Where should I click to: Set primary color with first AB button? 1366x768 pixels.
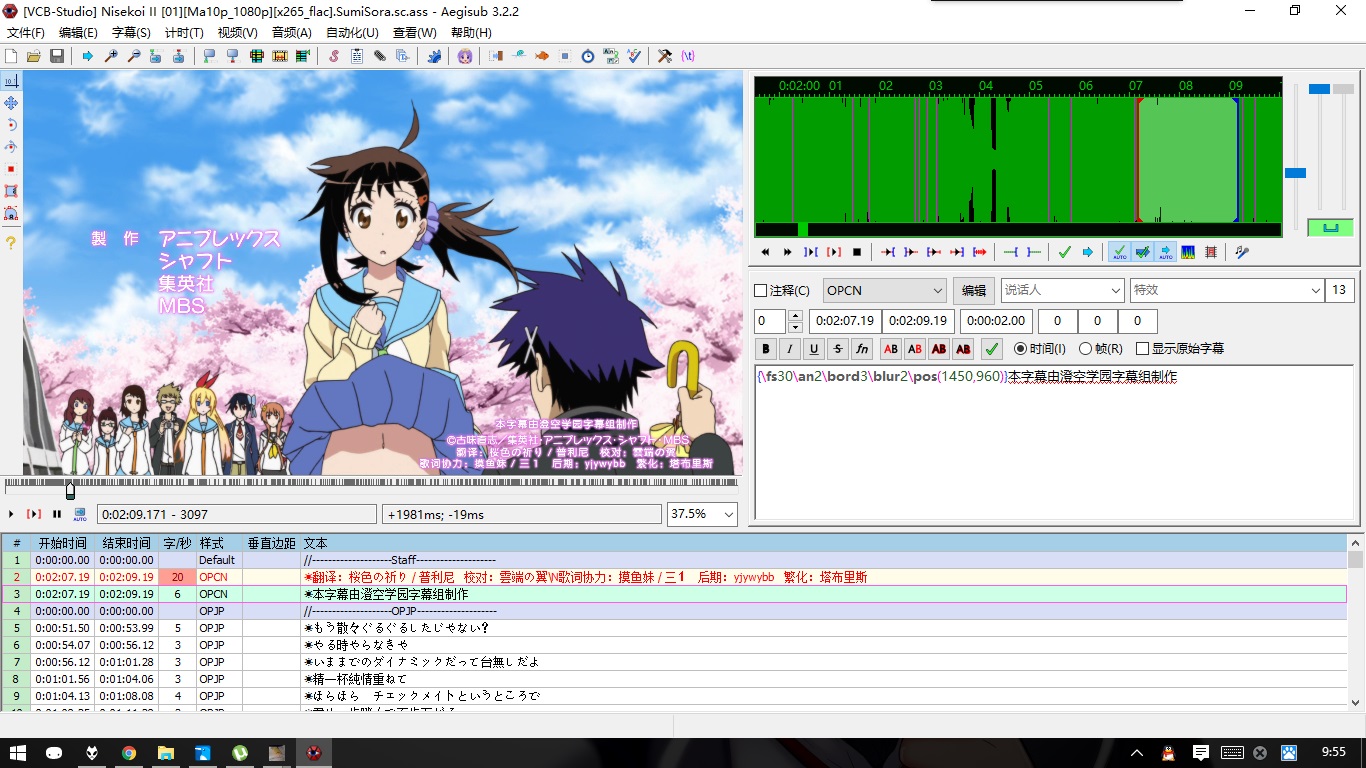pyautogui.click(x=890, y=349)
